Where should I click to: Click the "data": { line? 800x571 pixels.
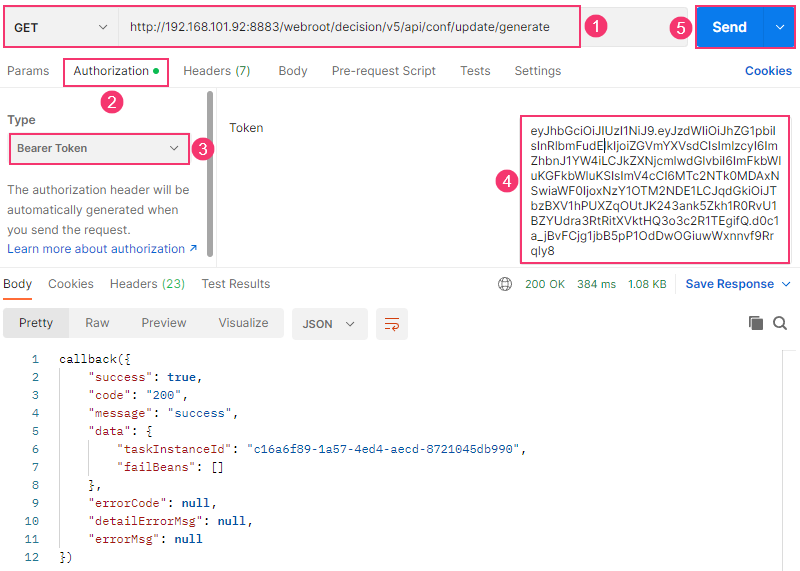[120, 431]
